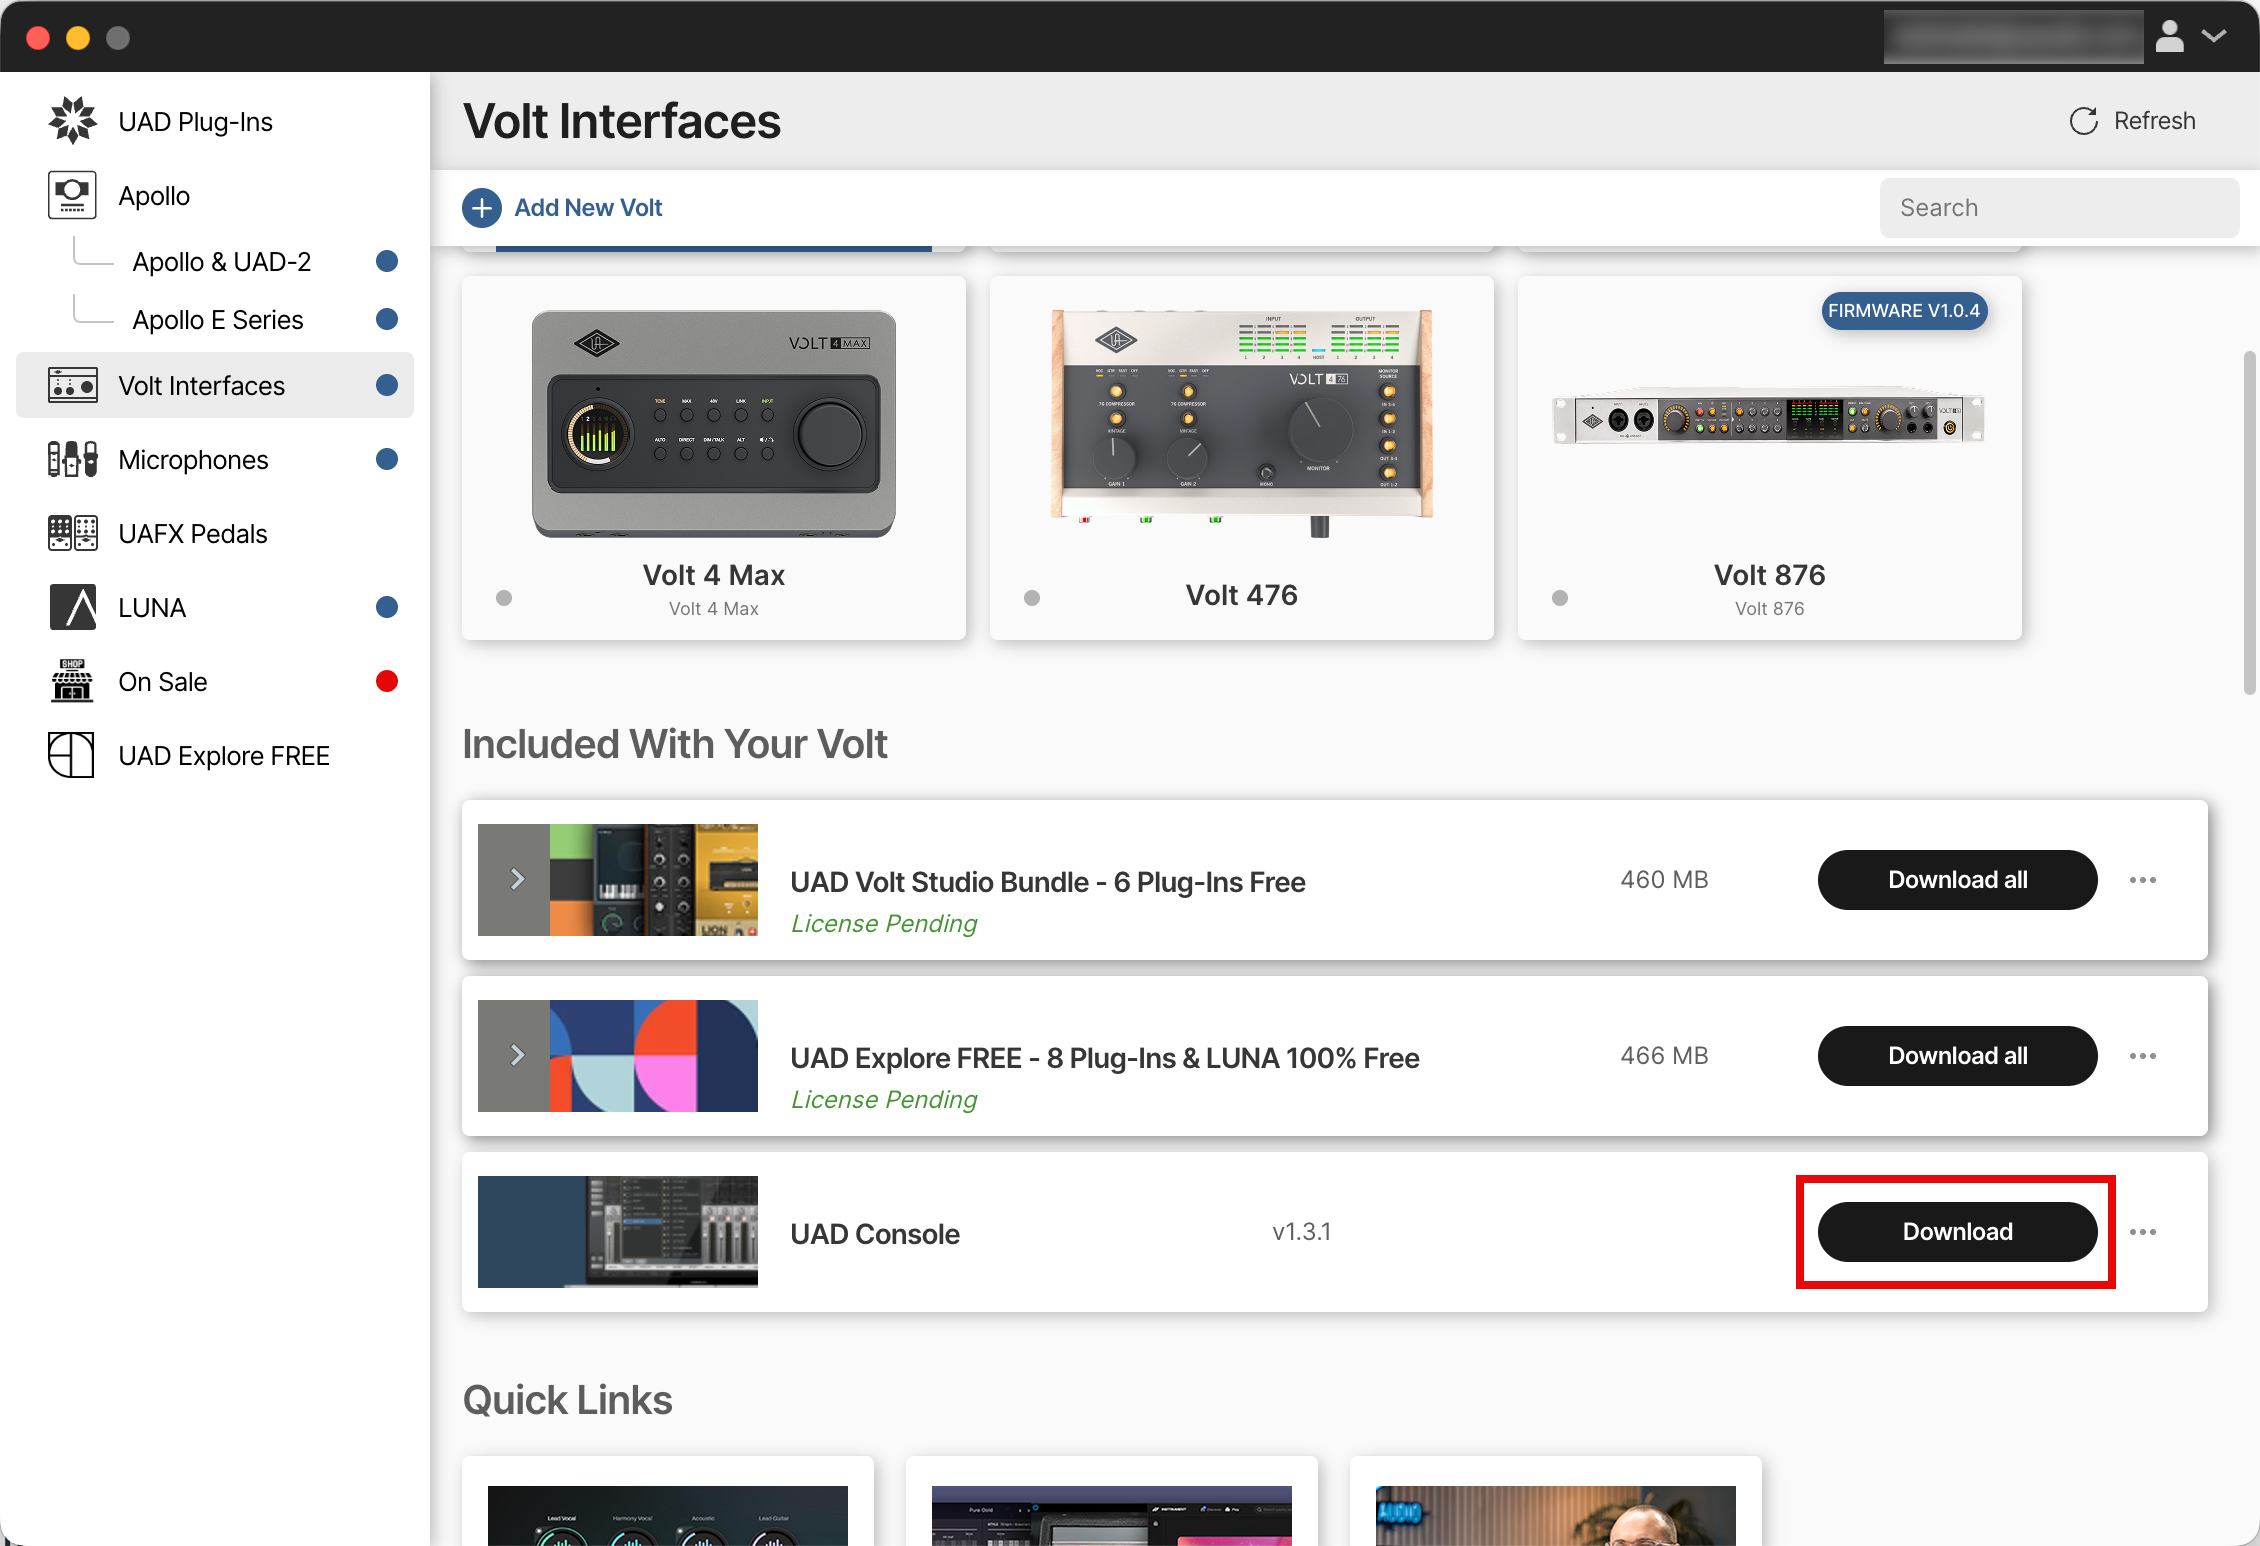Click the UAFX Pedals icon
The width and height of the screenshot is (2260, 1546).
tap(72, 533)
